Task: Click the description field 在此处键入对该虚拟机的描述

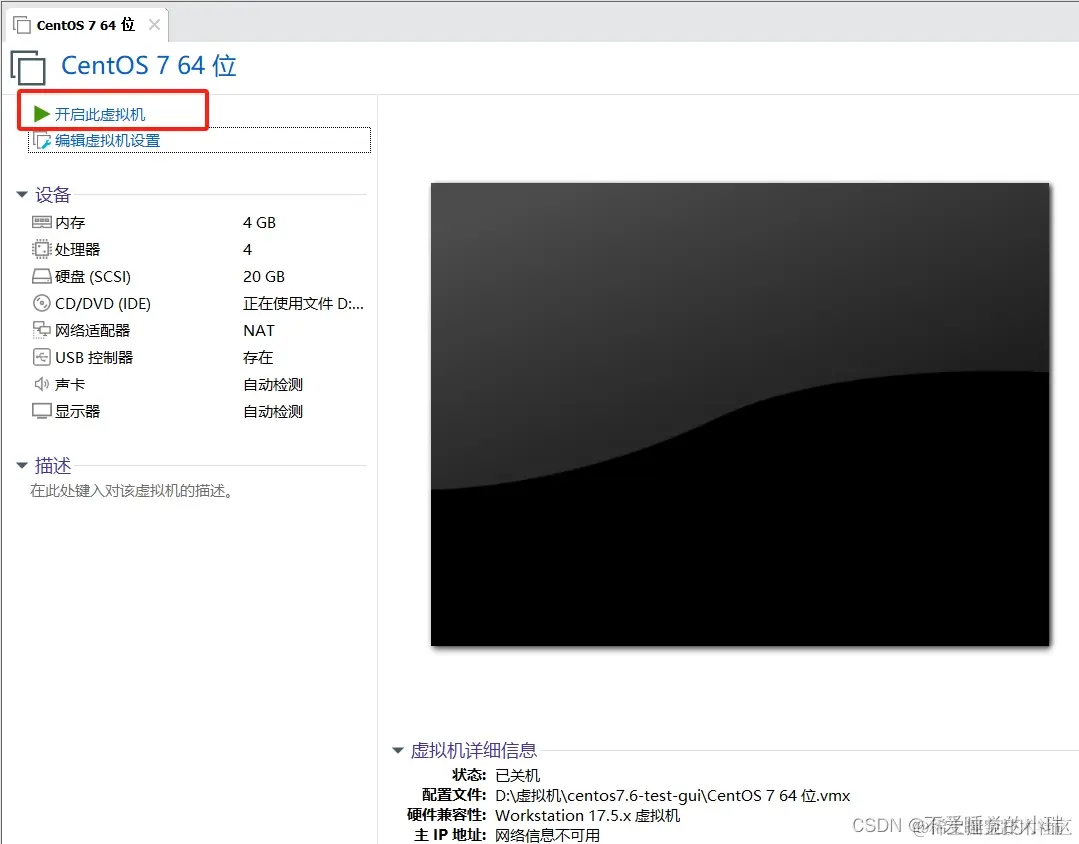Action: coord(131,491)
